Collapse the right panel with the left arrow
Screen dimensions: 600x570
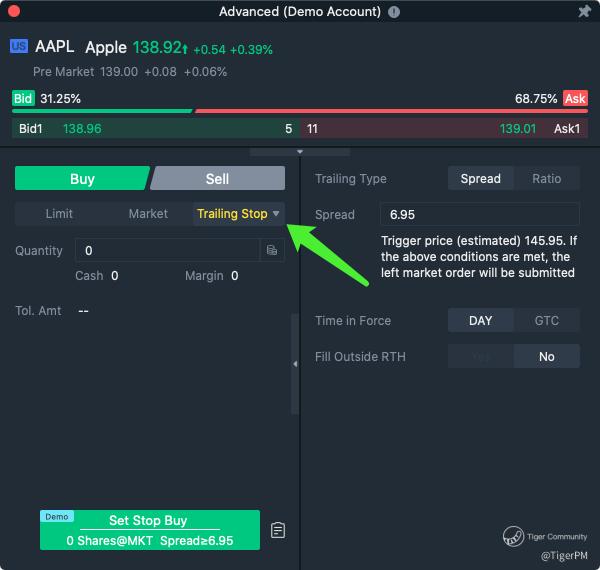coord(295,364)
